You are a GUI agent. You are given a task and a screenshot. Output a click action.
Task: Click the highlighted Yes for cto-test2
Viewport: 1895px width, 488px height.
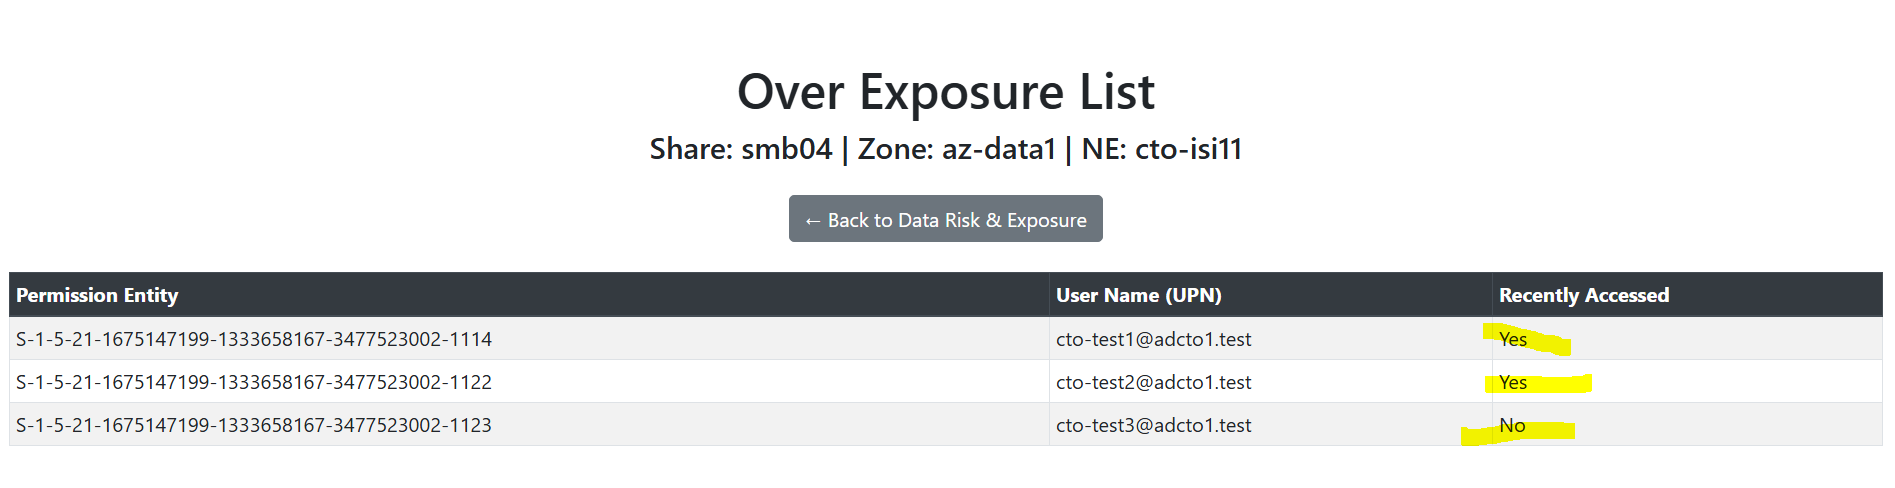(x=1513, y=382)
